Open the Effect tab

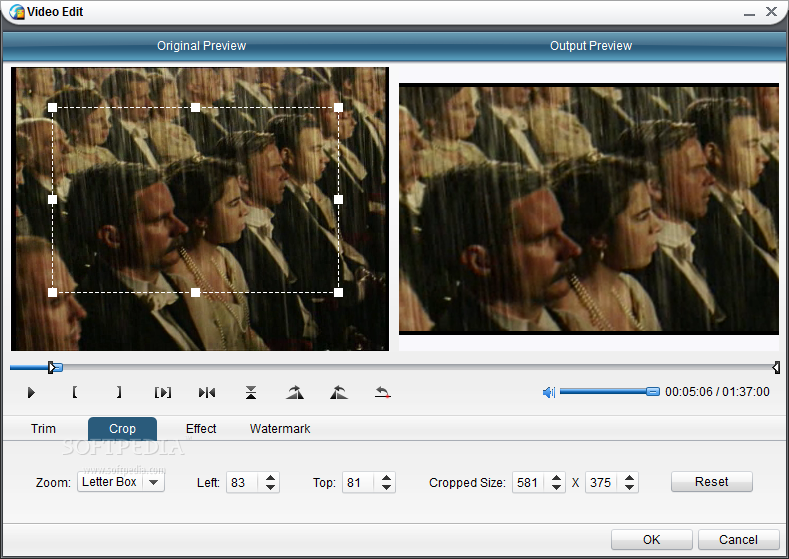click(x=201, y=429)
